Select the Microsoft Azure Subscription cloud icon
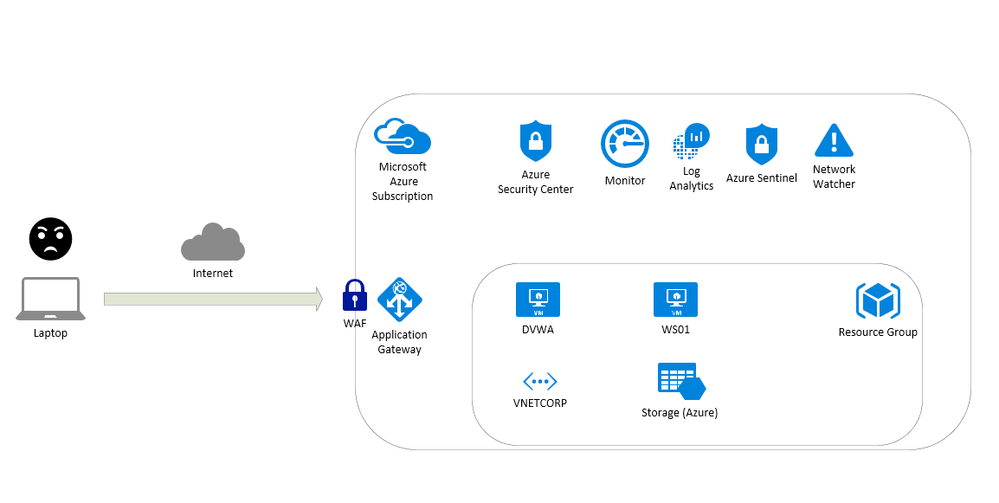This screenshot has width=999, height=503. pos(402,136)
